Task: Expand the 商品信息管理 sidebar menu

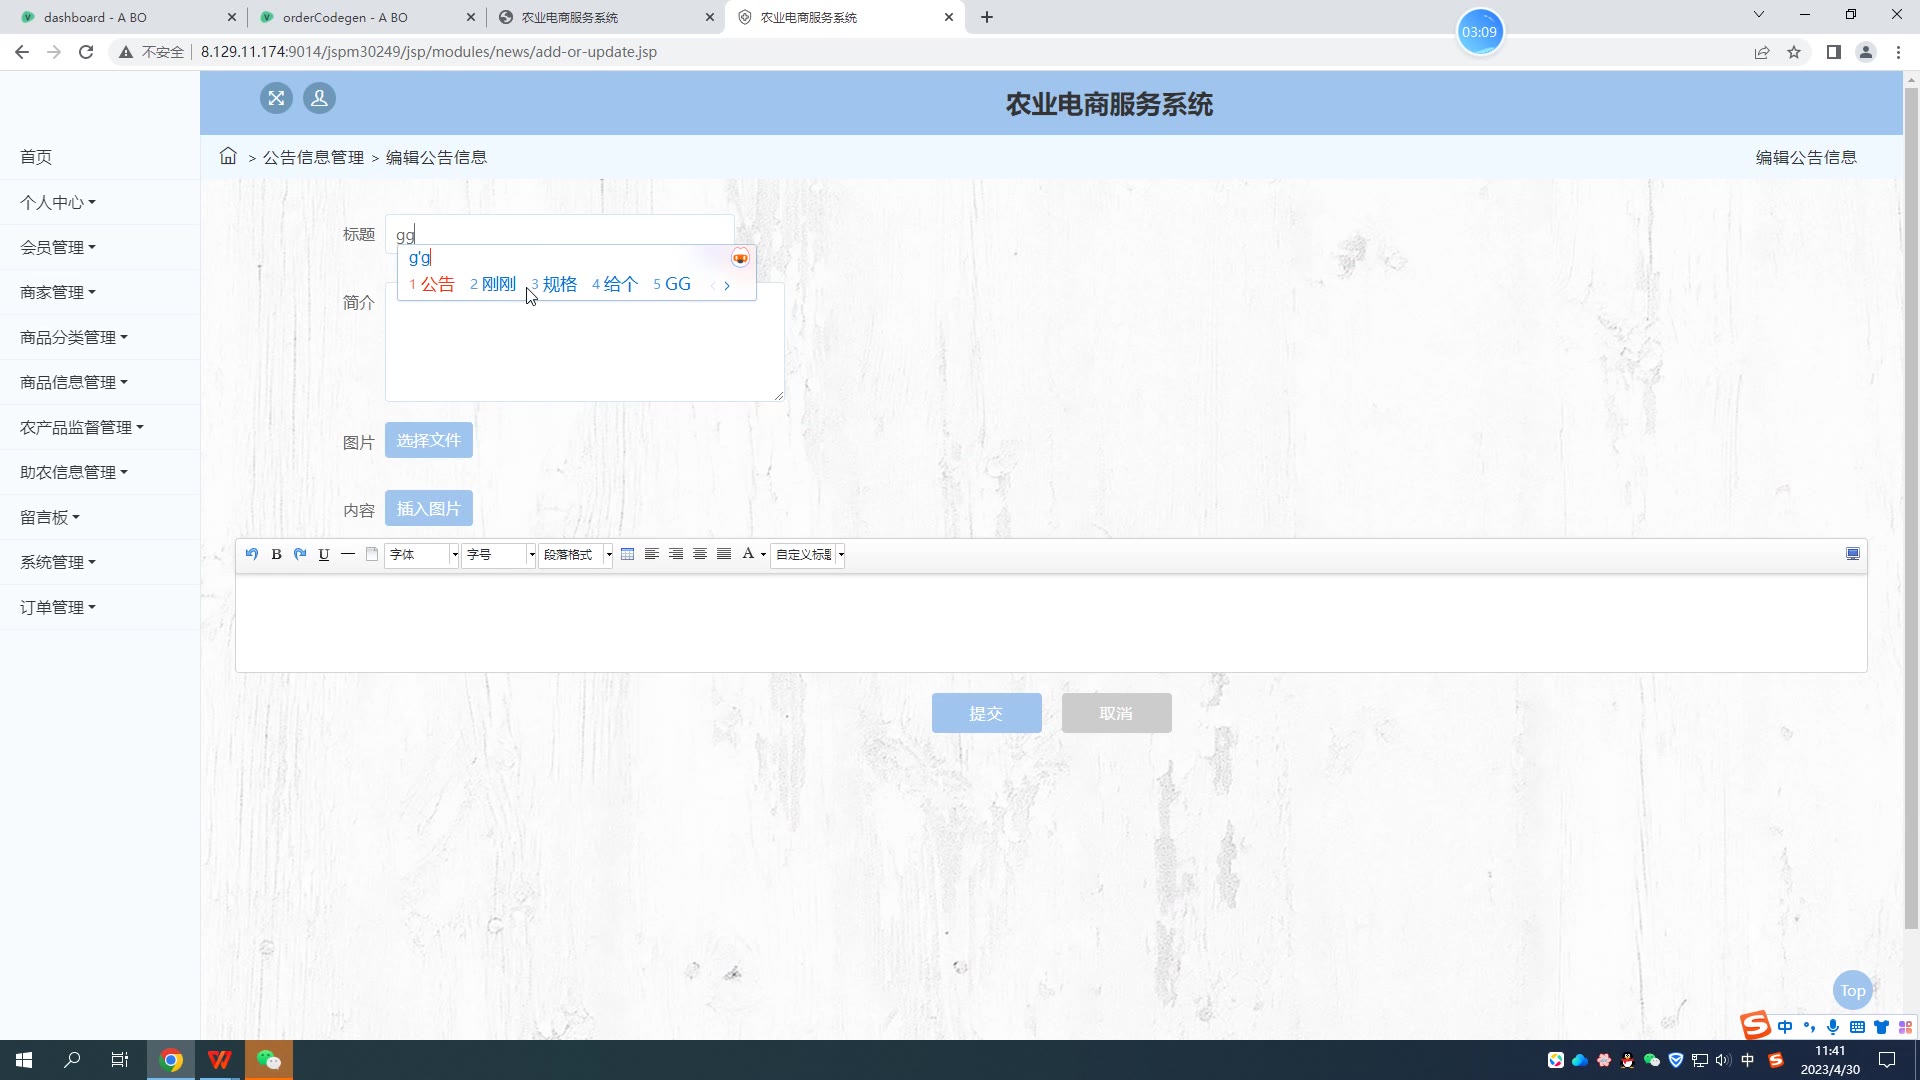Action: [74, 382]
